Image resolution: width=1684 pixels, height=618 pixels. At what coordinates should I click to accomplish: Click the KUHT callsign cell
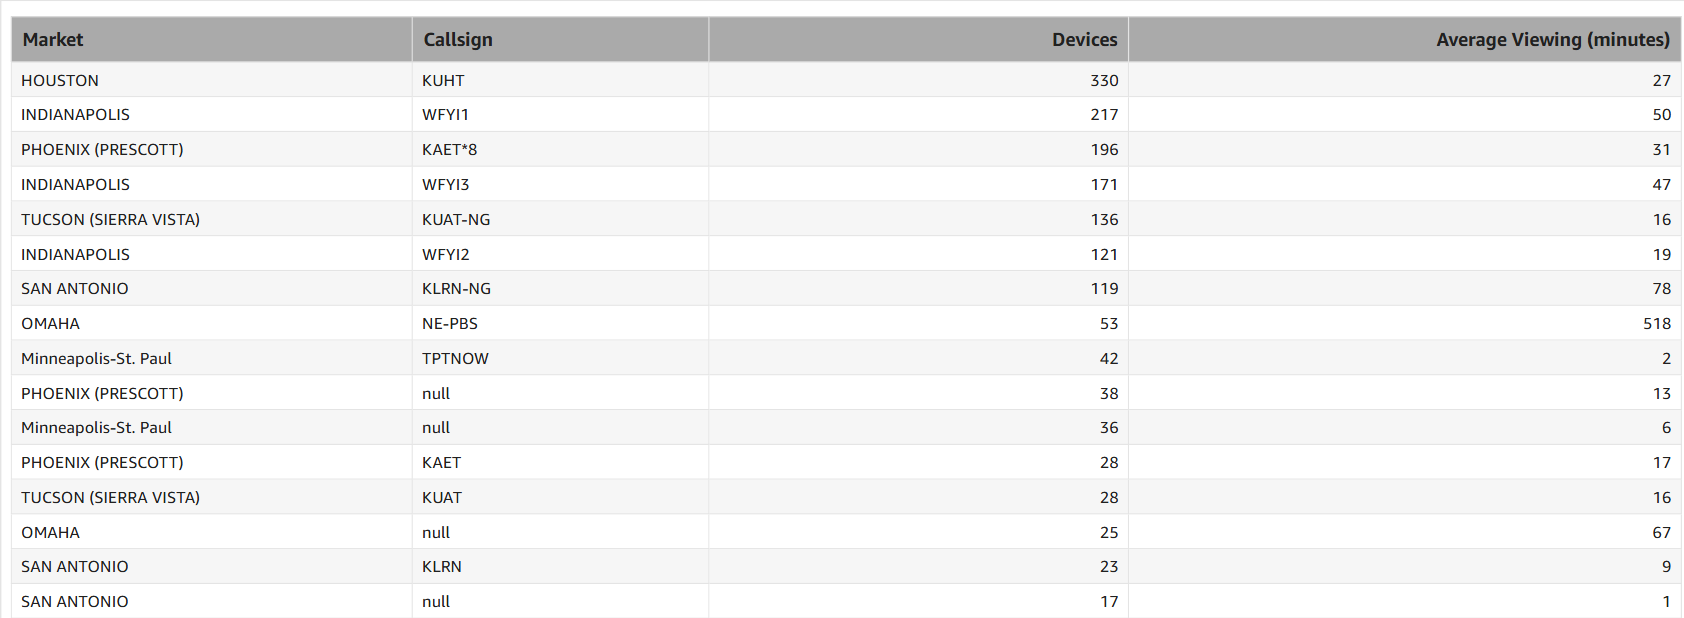tap(443, 80)
